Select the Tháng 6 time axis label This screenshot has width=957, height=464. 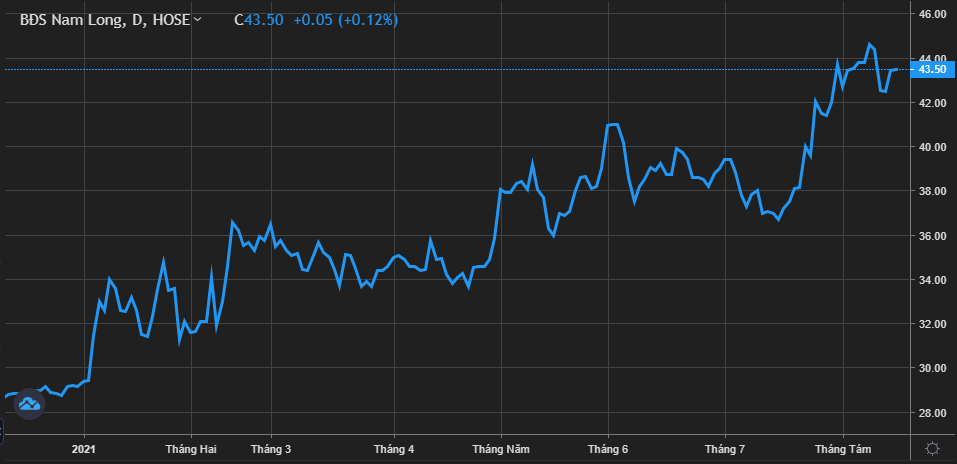point(608,449)
